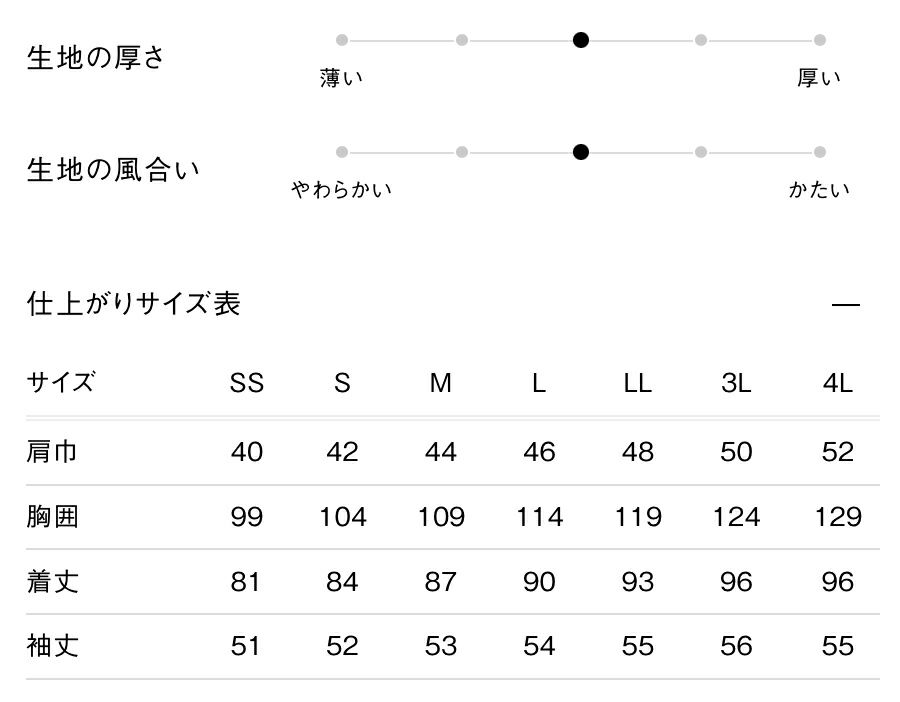Click the second dot on 生地の厚さ scale

click(462, 40)
